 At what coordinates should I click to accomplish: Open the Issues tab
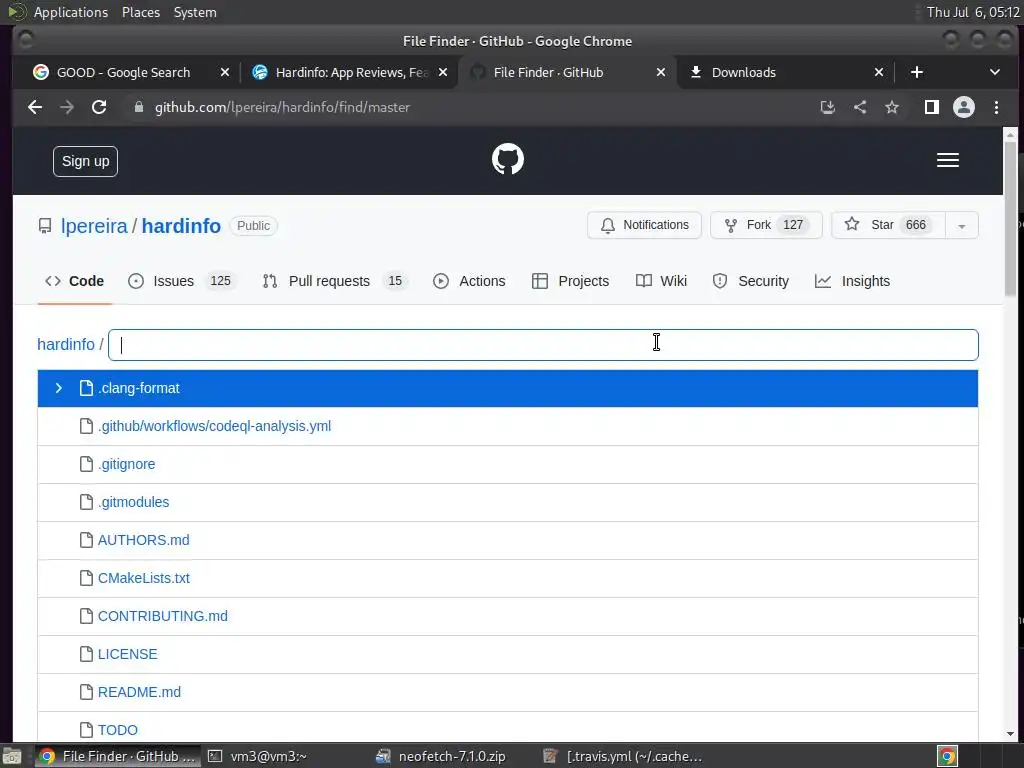tap(180, 281)
